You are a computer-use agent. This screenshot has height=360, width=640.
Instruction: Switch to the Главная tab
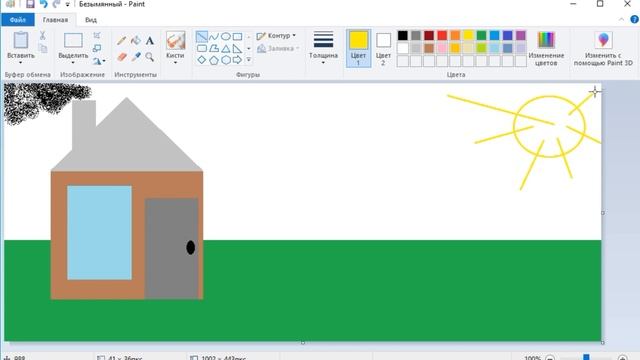(x=56, y=20)
